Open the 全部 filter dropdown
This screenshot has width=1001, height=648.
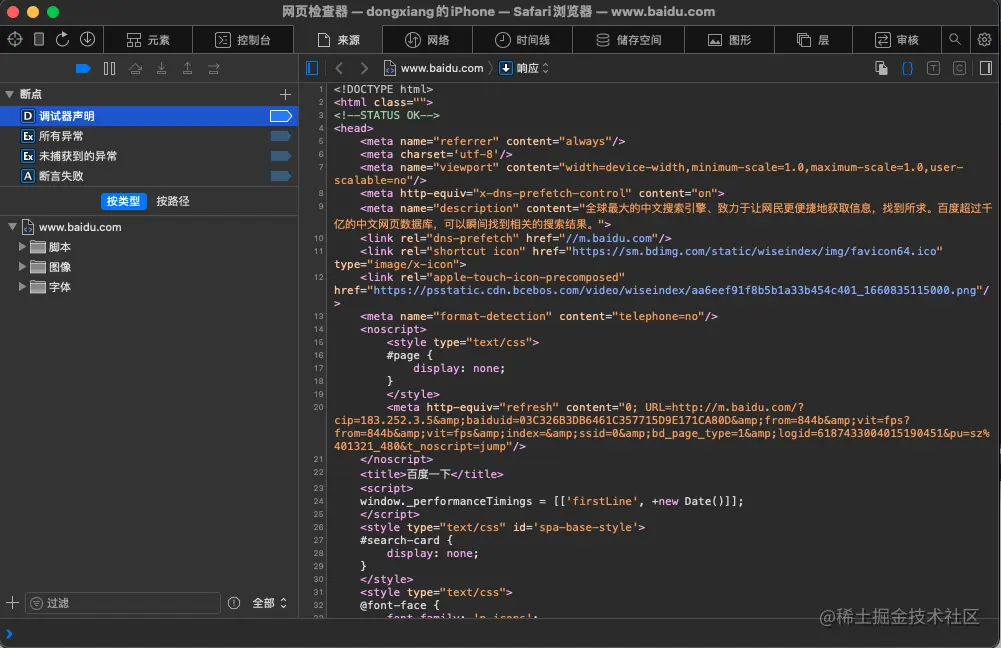[270, 603]
